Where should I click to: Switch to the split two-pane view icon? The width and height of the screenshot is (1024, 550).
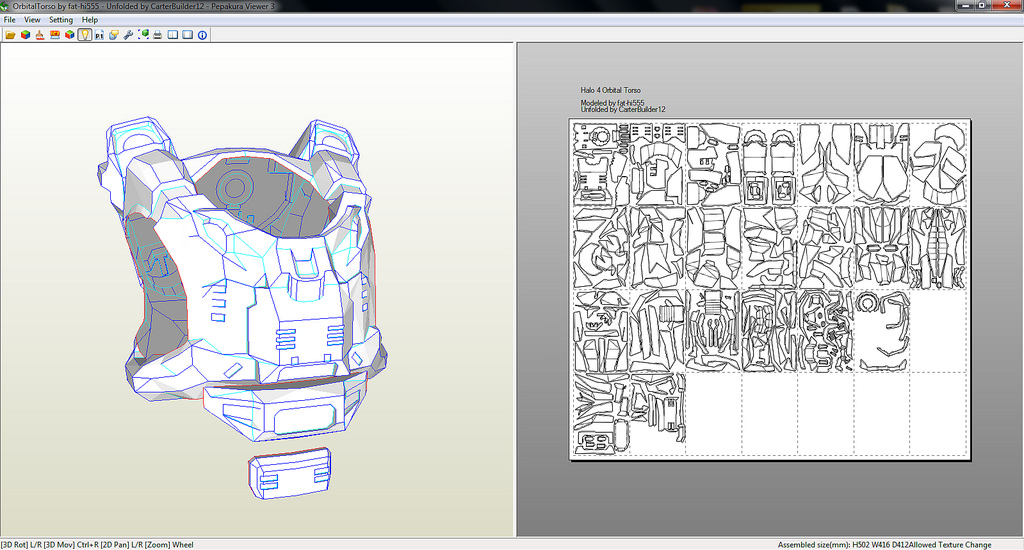(x=172, y=35)
